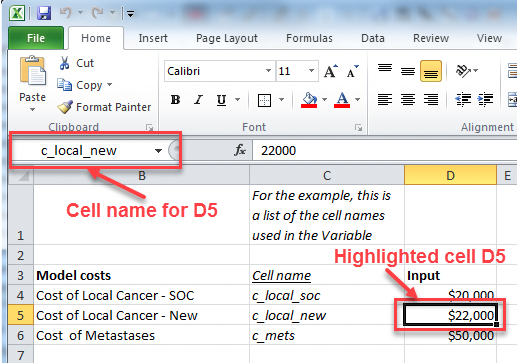The height and width of the screenshot is (364, 519).
Task: Open fill color dropdown arrow
Action: (324, 99)
